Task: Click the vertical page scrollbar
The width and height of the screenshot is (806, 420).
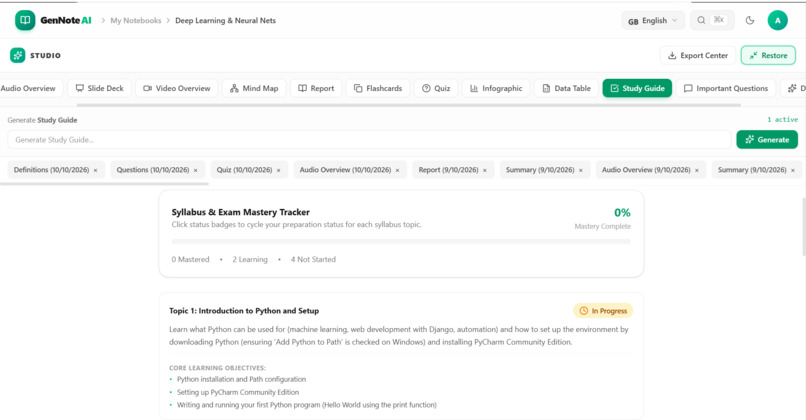Action: click(x=803, y=226)
